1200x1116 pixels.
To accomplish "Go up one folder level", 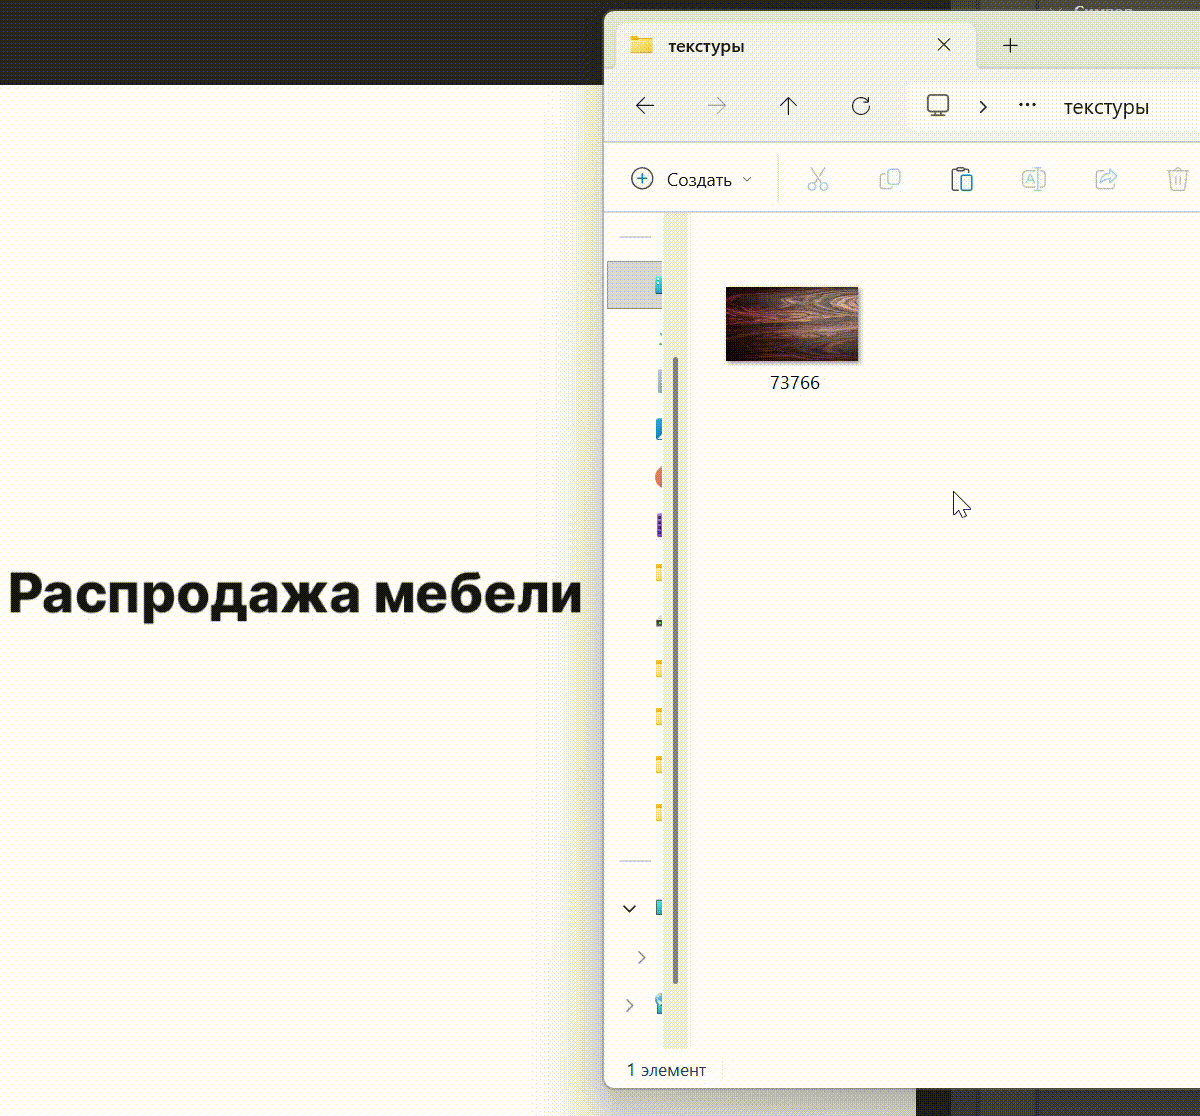I will 788,106.
